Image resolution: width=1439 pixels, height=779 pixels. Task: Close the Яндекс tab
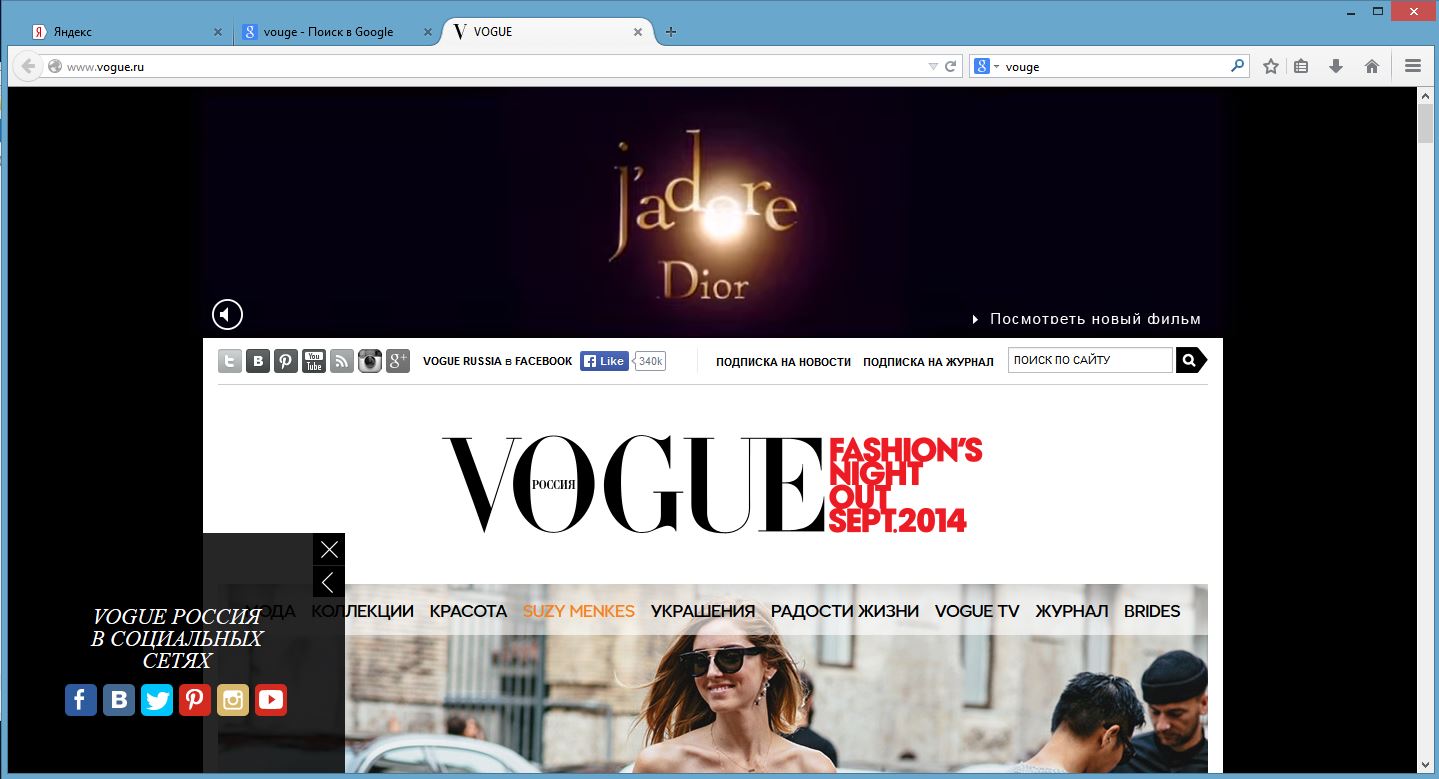click(x=218, y=32)
